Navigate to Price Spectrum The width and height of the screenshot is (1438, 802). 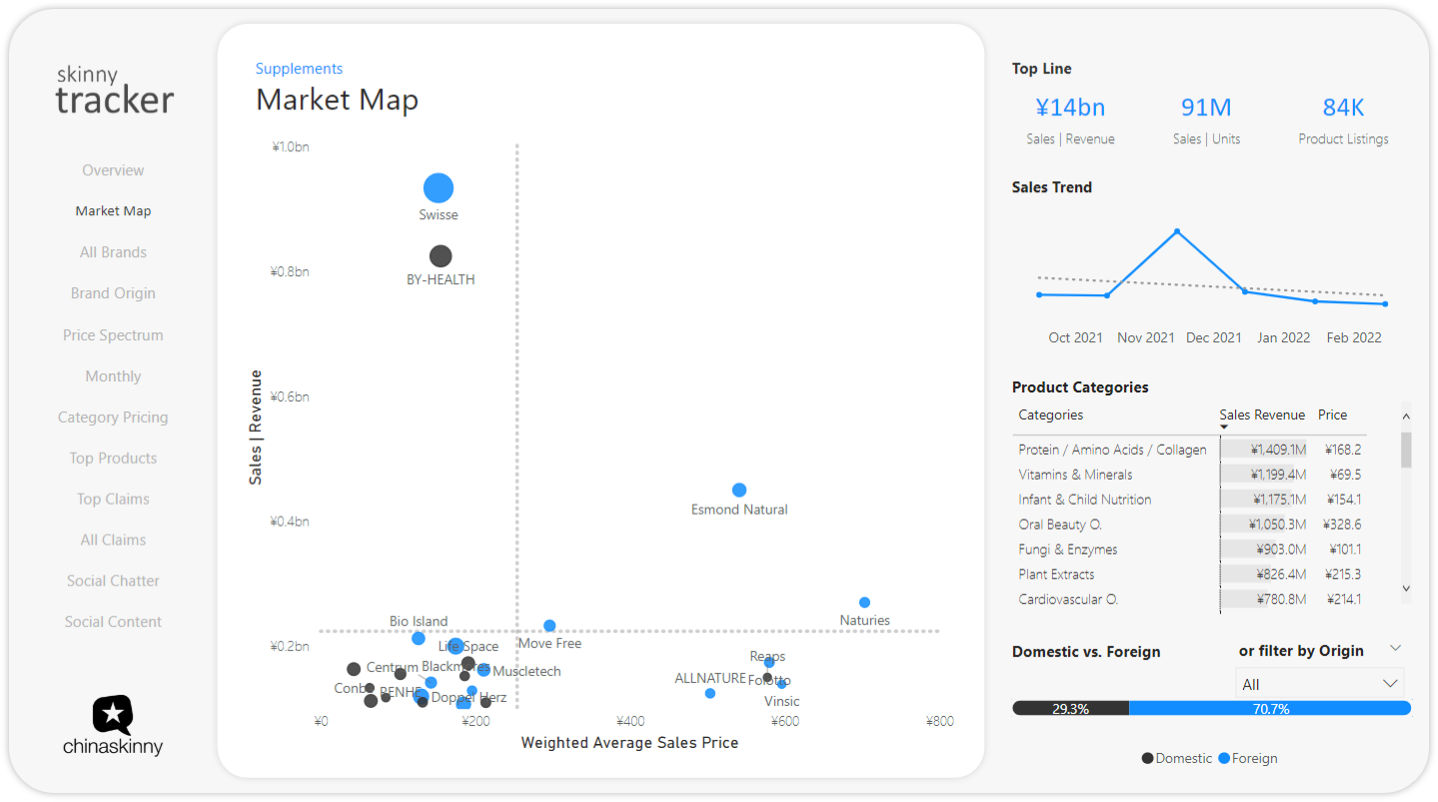click(x=113, y=335)
